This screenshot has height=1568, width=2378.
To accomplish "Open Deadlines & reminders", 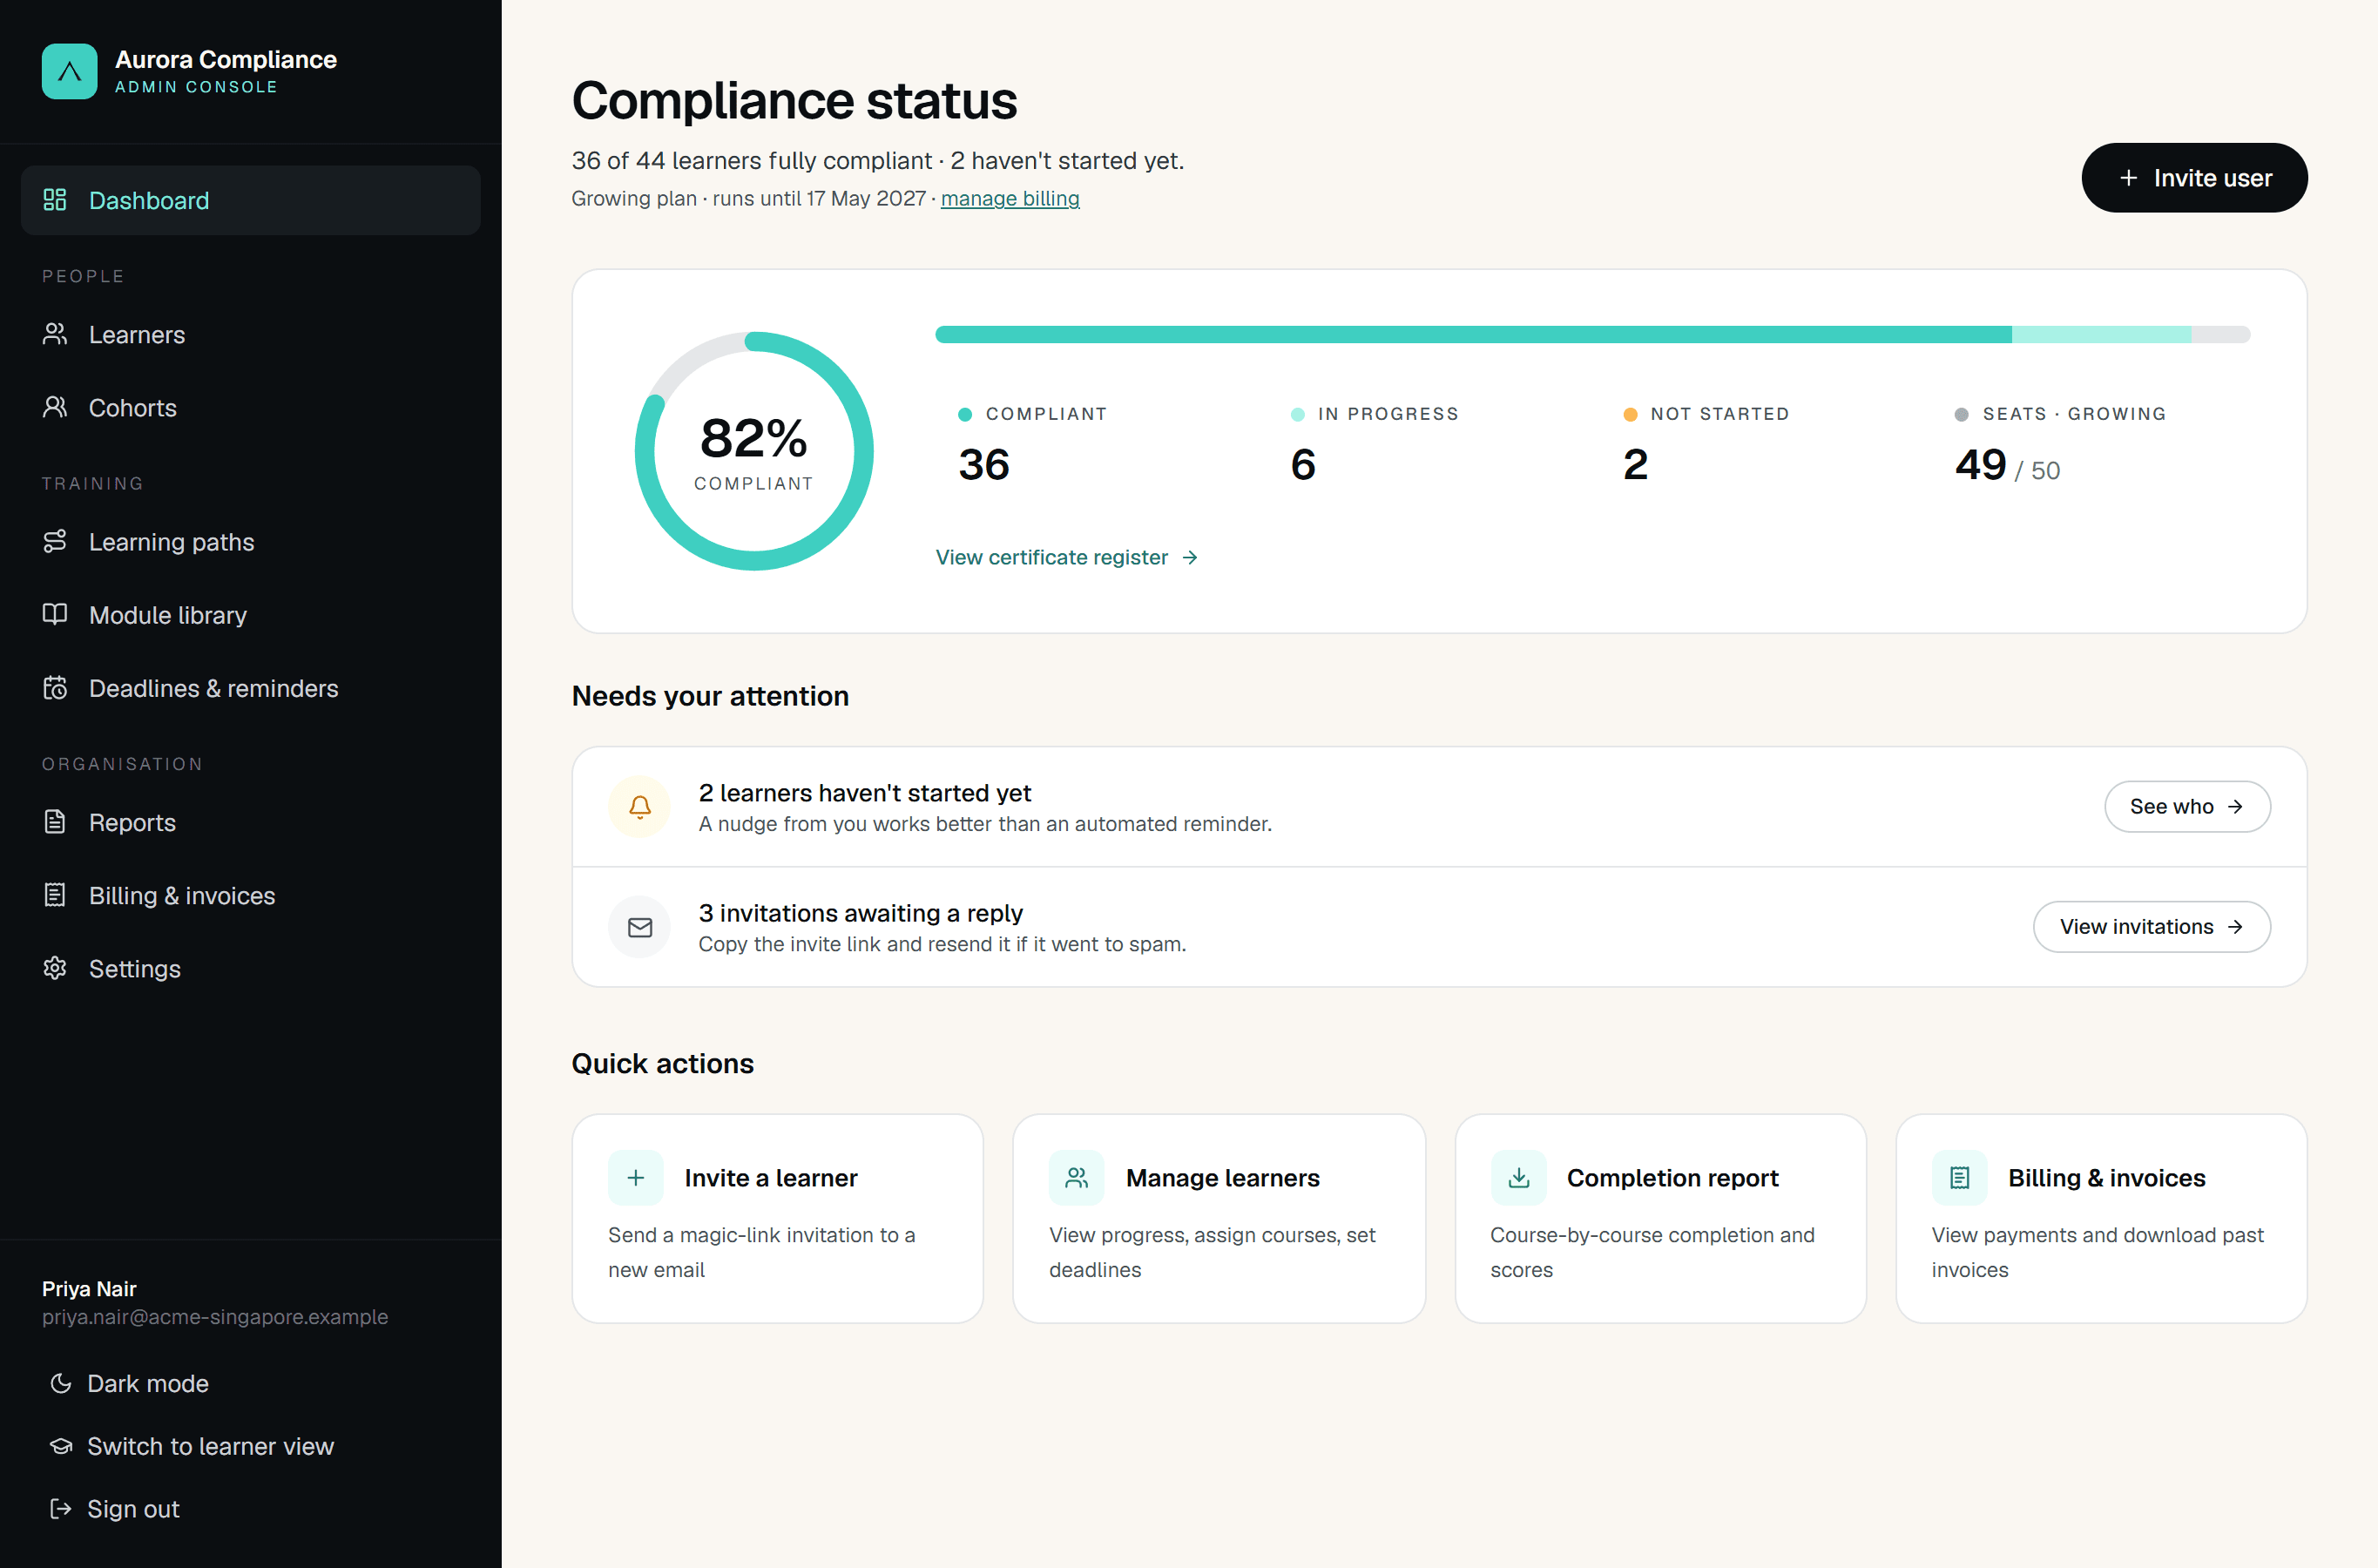I will tap(251, 688).
